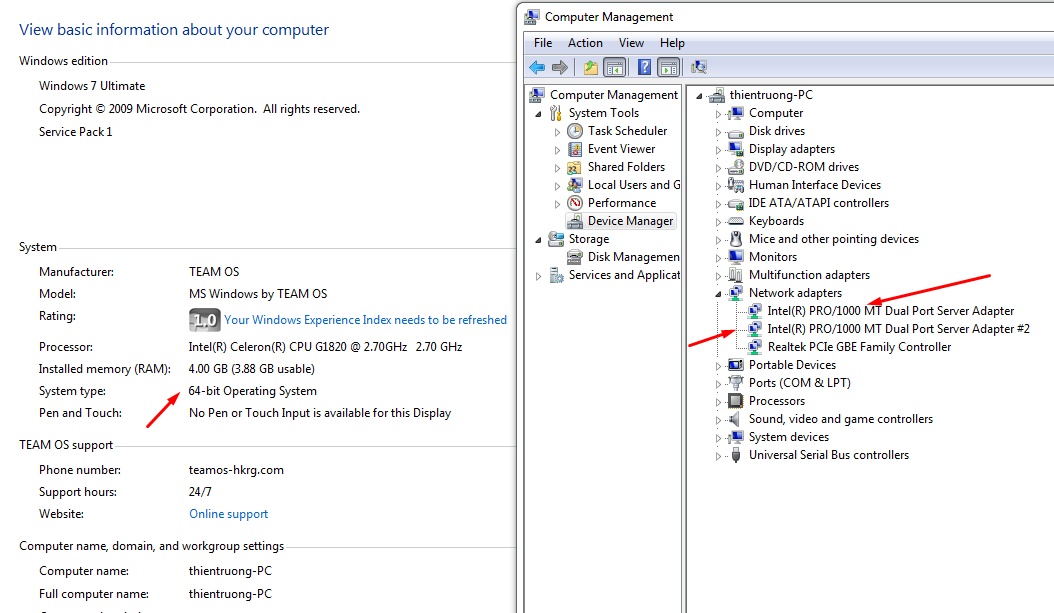This screenshot has width=1054, height=613.
Task: Click the Performance icon
Action: tap(575, 203)
